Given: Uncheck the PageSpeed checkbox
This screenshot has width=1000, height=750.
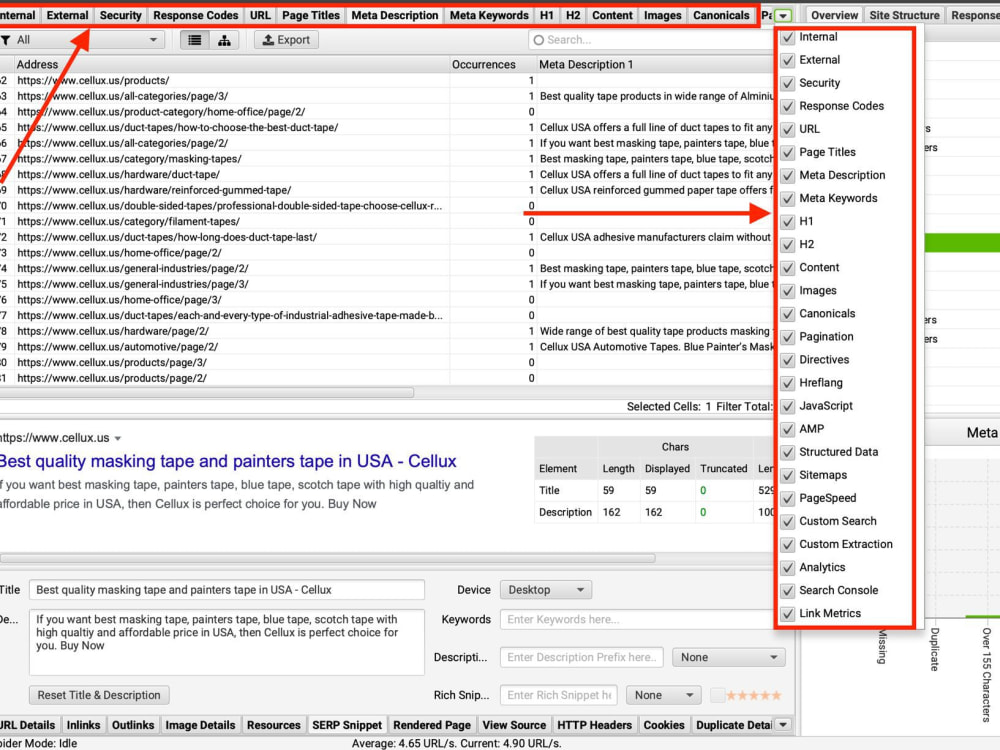Looking at the screenshot, I should point(788,498).
